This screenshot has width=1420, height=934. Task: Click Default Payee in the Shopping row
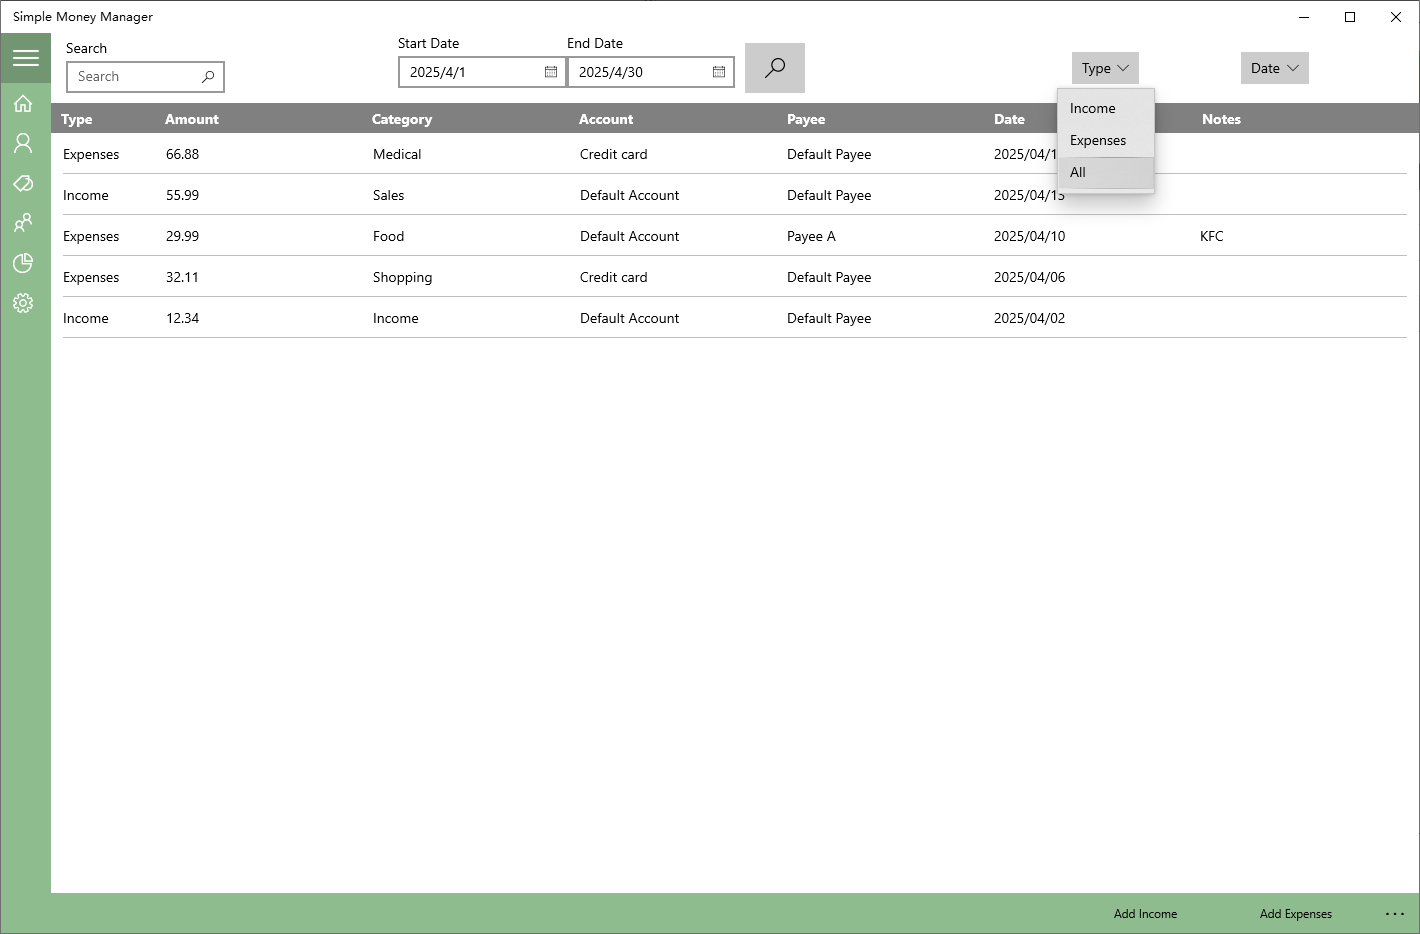tap(829, 277)
